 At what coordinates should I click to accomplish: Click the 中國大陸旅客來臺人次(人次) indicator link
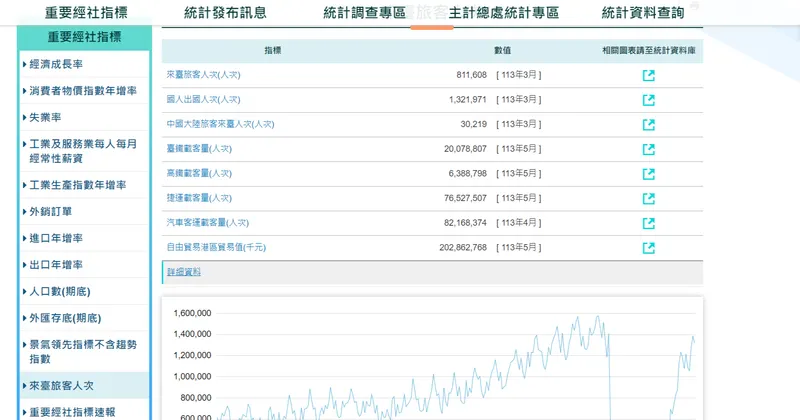click(220, 124)
